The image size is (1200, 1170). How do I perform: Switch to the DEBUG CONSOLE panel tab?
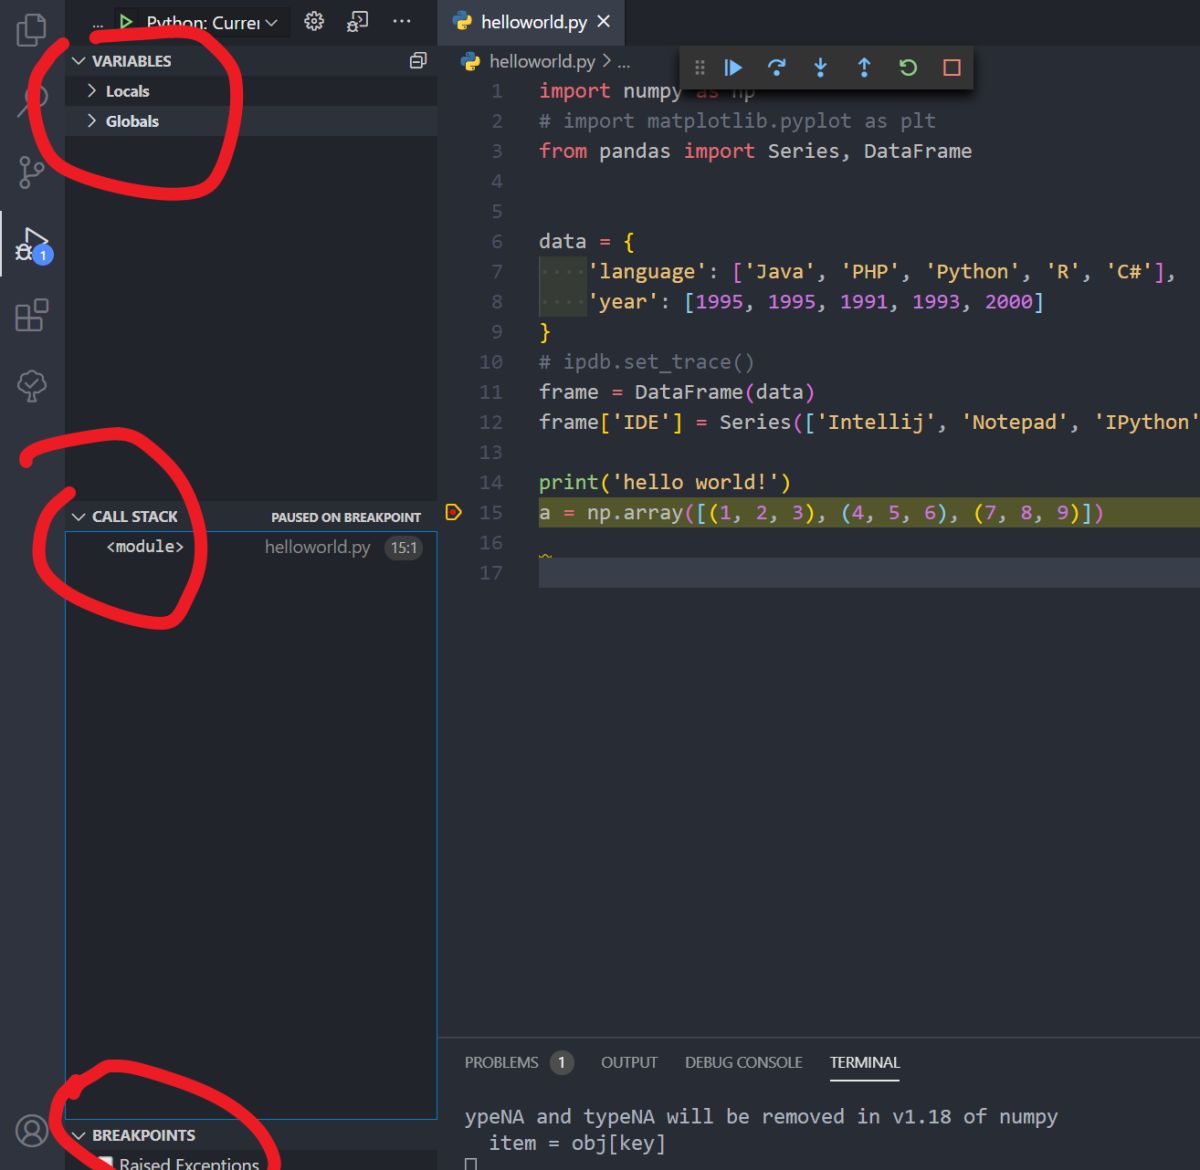point(743,1062)
